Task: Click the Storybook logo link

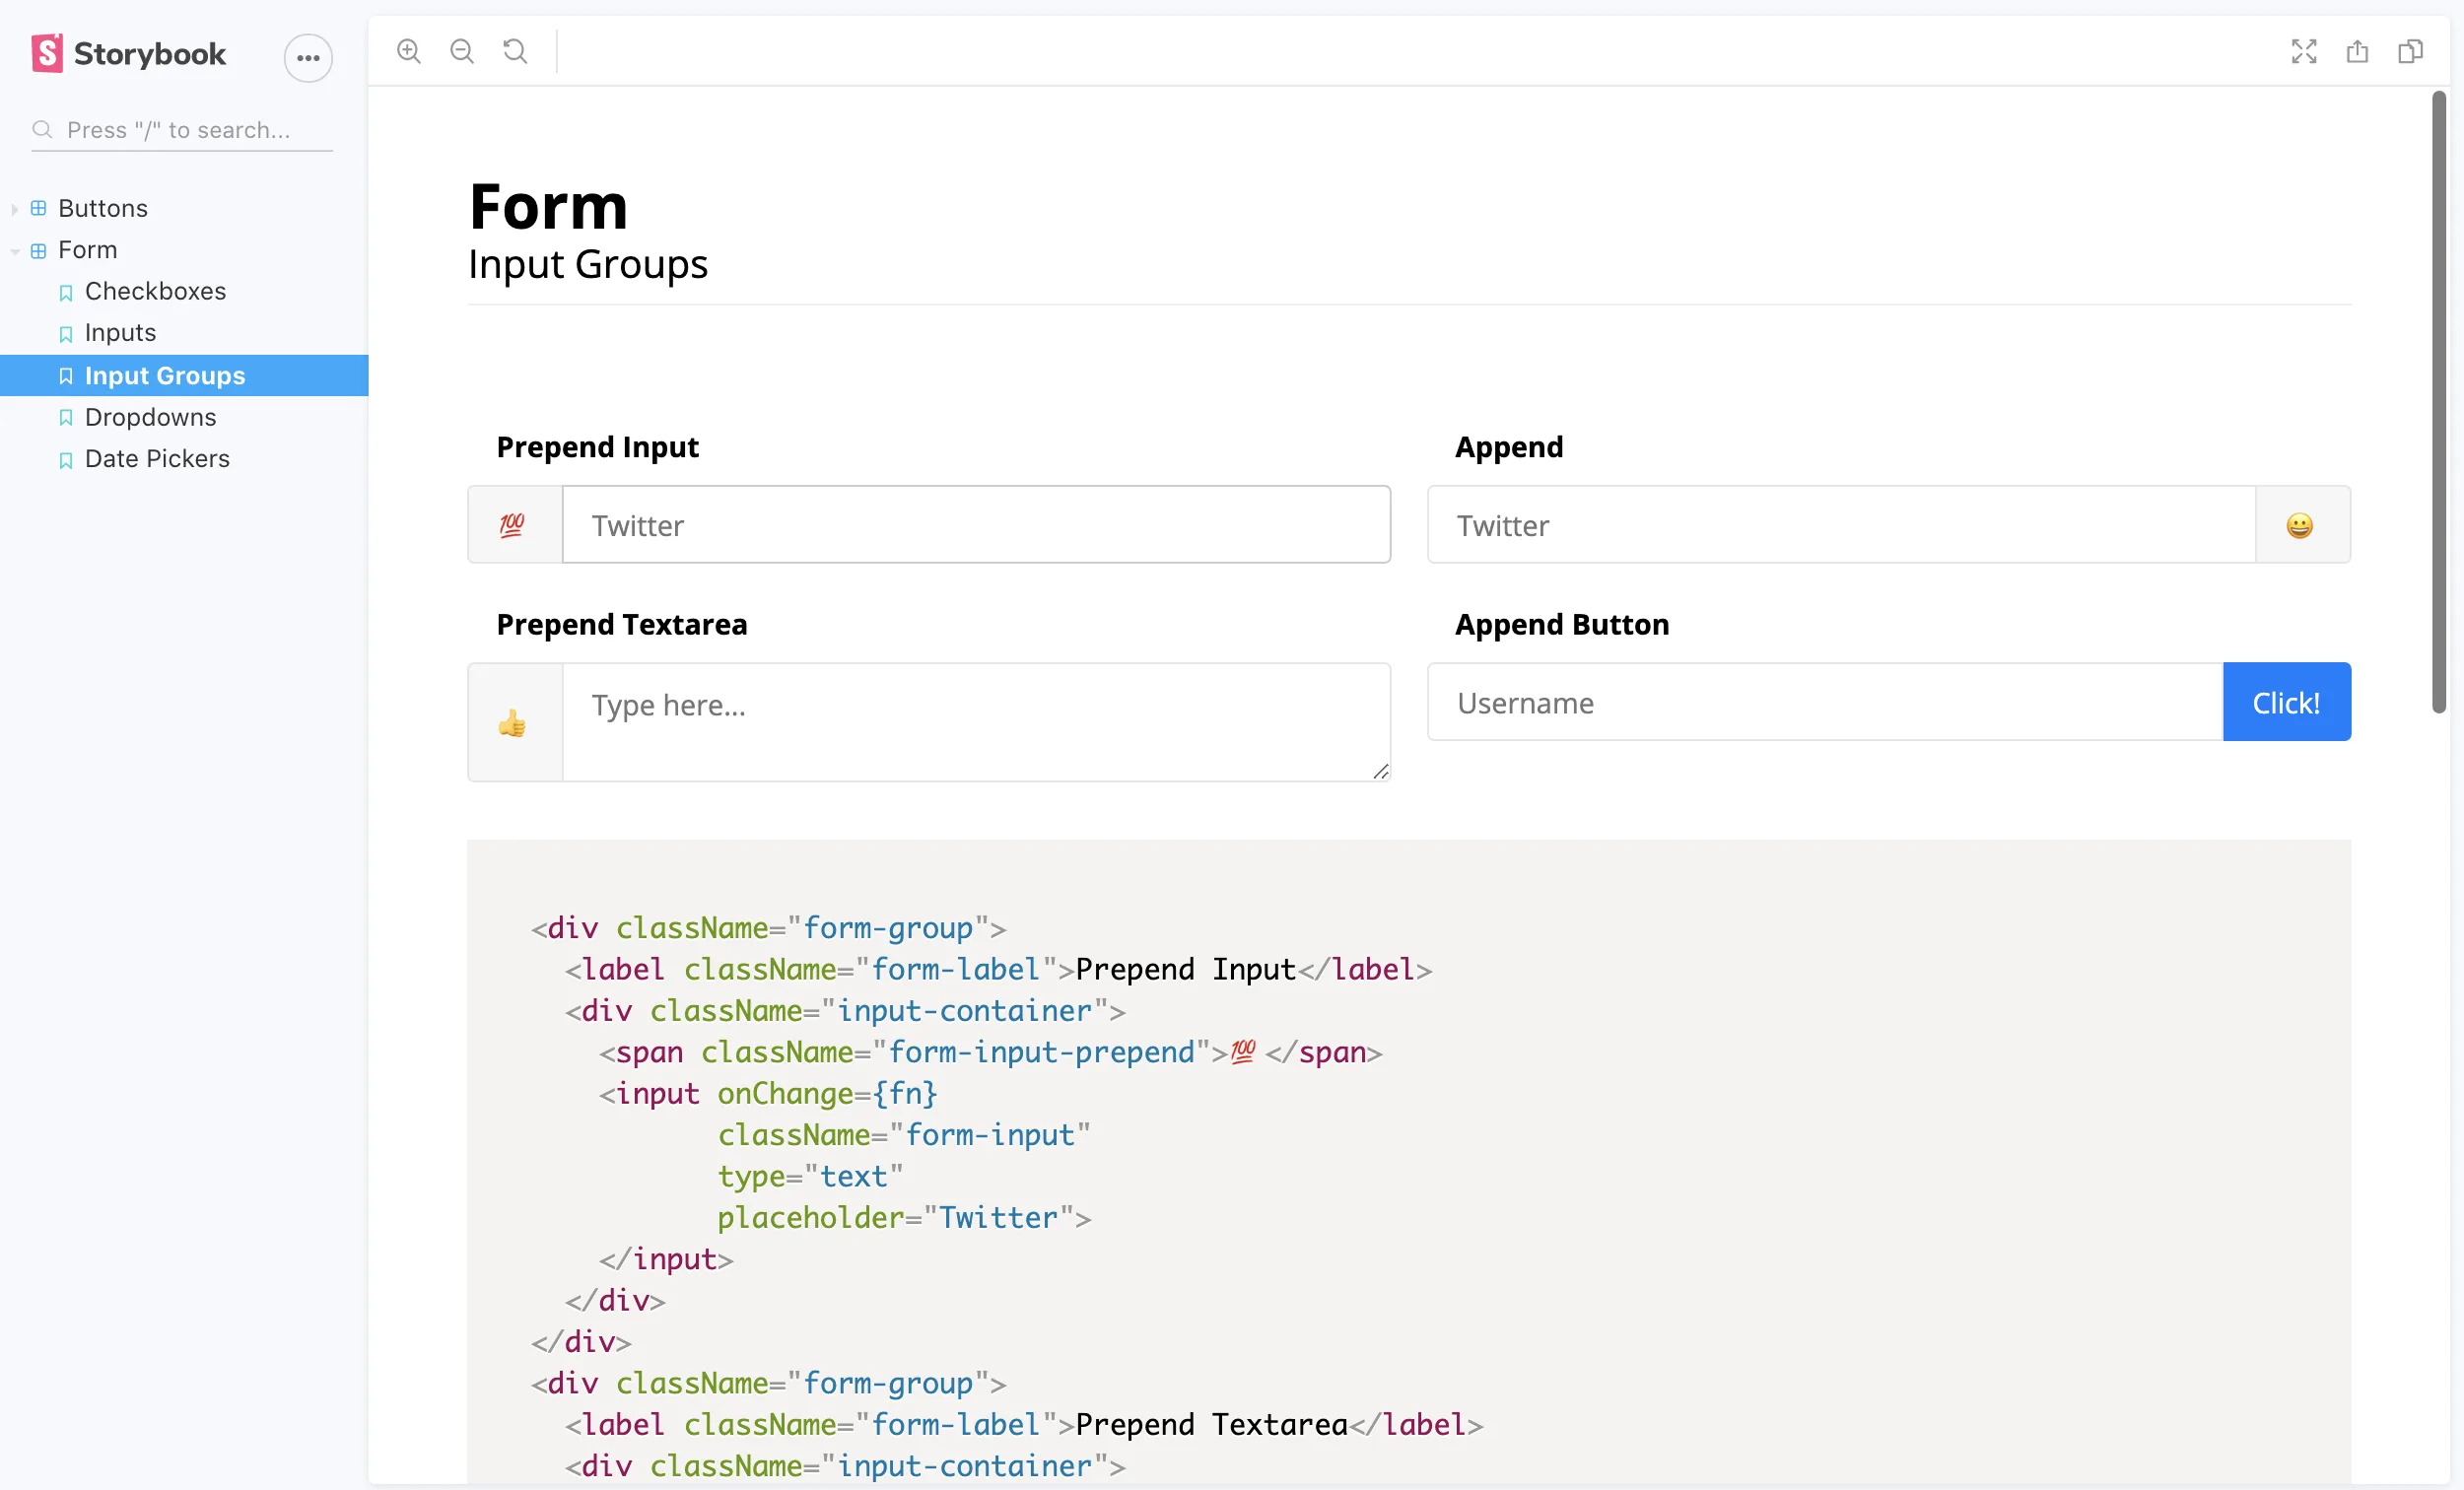Action: pos(128,54)
